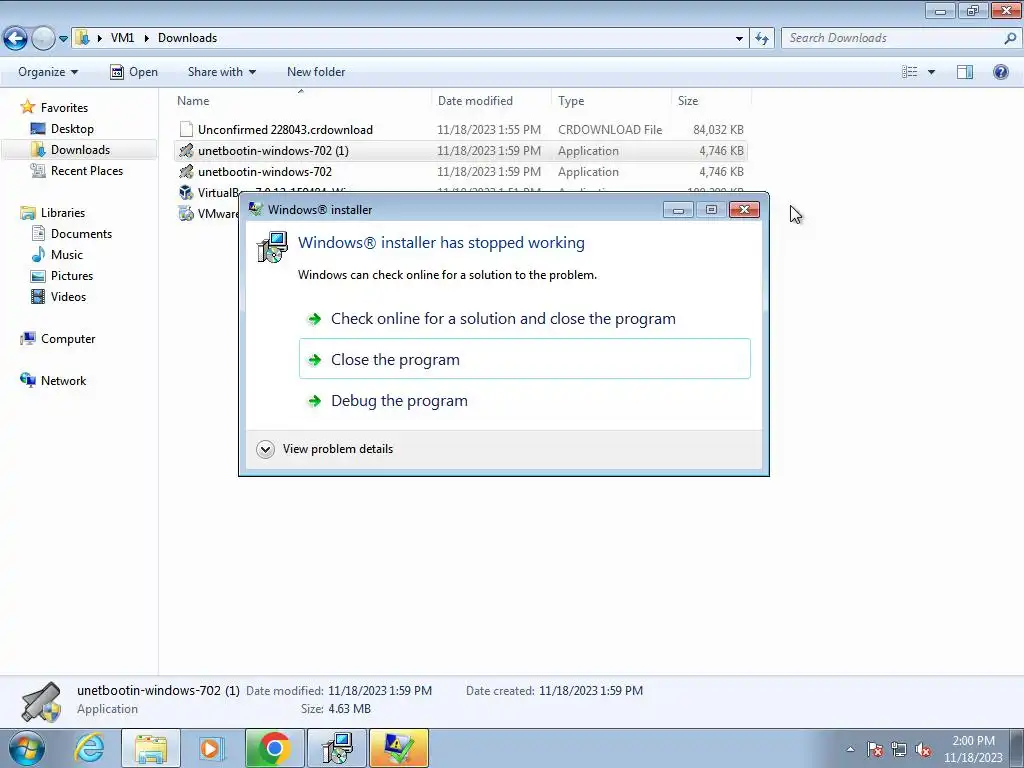
Task: Sort by Date modified column header
Action: coord(475,101)
